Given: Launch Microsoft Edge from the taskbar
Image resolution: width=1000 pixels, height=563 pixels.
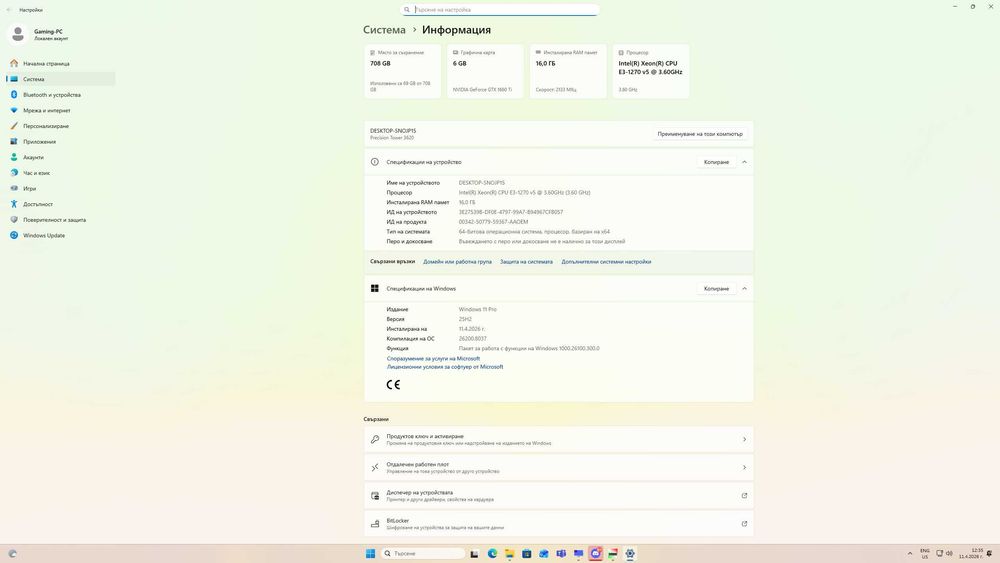Looking at the screenshot, I should click(x=492, y=553).
